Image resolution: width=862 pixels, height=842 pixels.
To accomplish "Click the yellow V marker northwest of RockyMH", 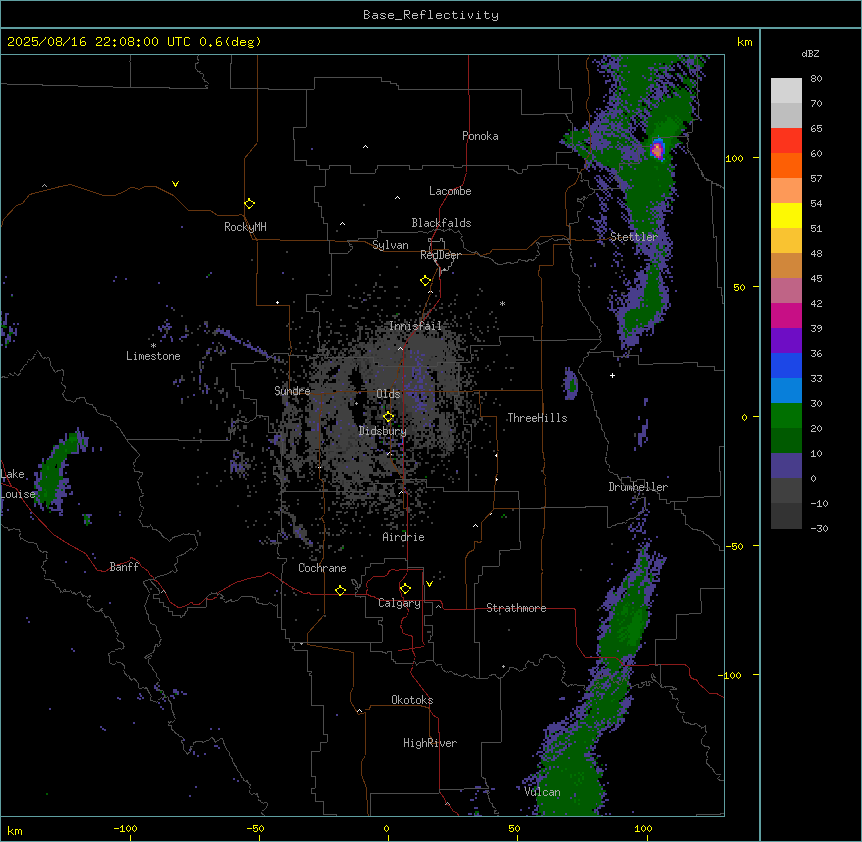I will pos(175,184).
